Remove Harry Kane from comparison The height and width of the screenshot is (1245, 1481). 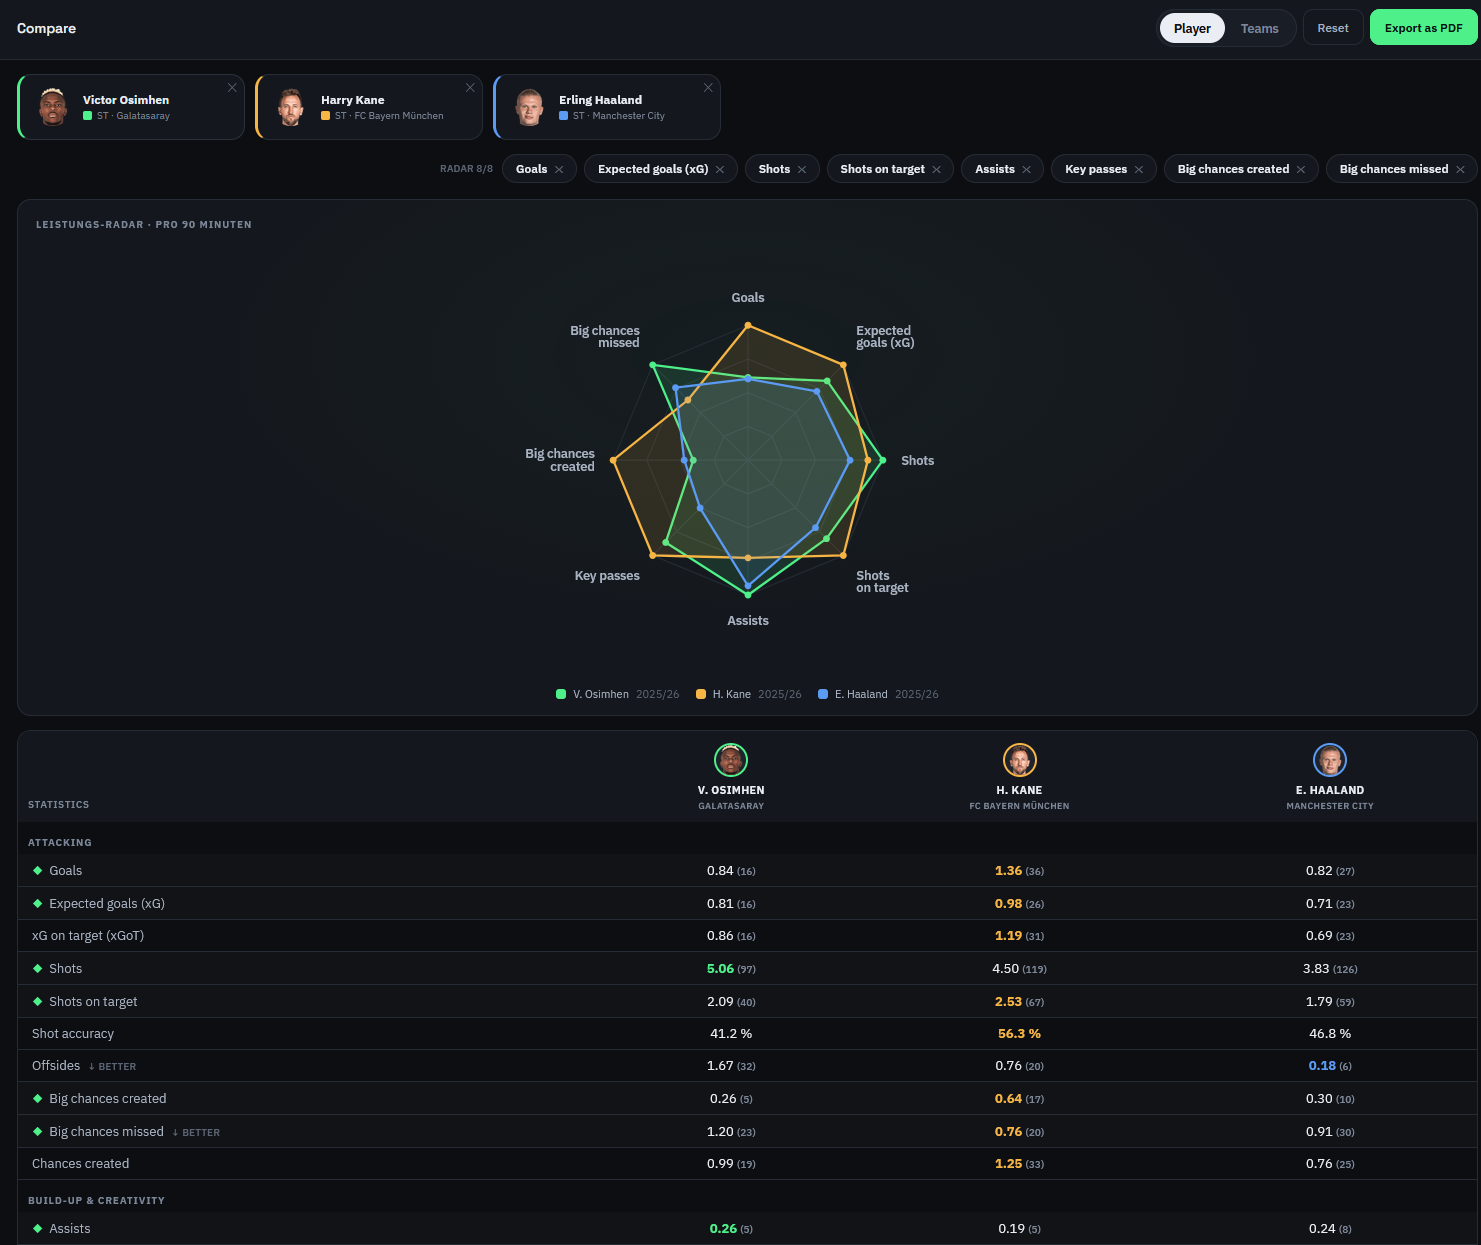coord(470,88)
